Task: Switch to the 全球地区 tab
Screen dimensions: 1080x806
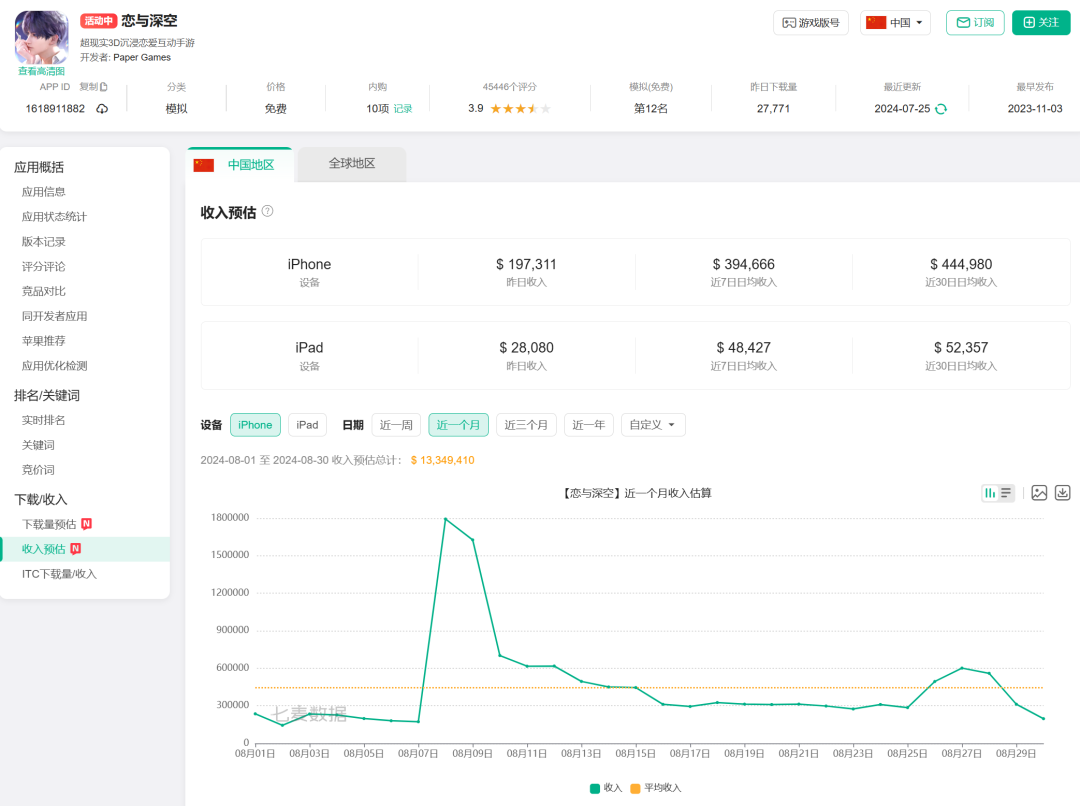Action: click(351, 164)
